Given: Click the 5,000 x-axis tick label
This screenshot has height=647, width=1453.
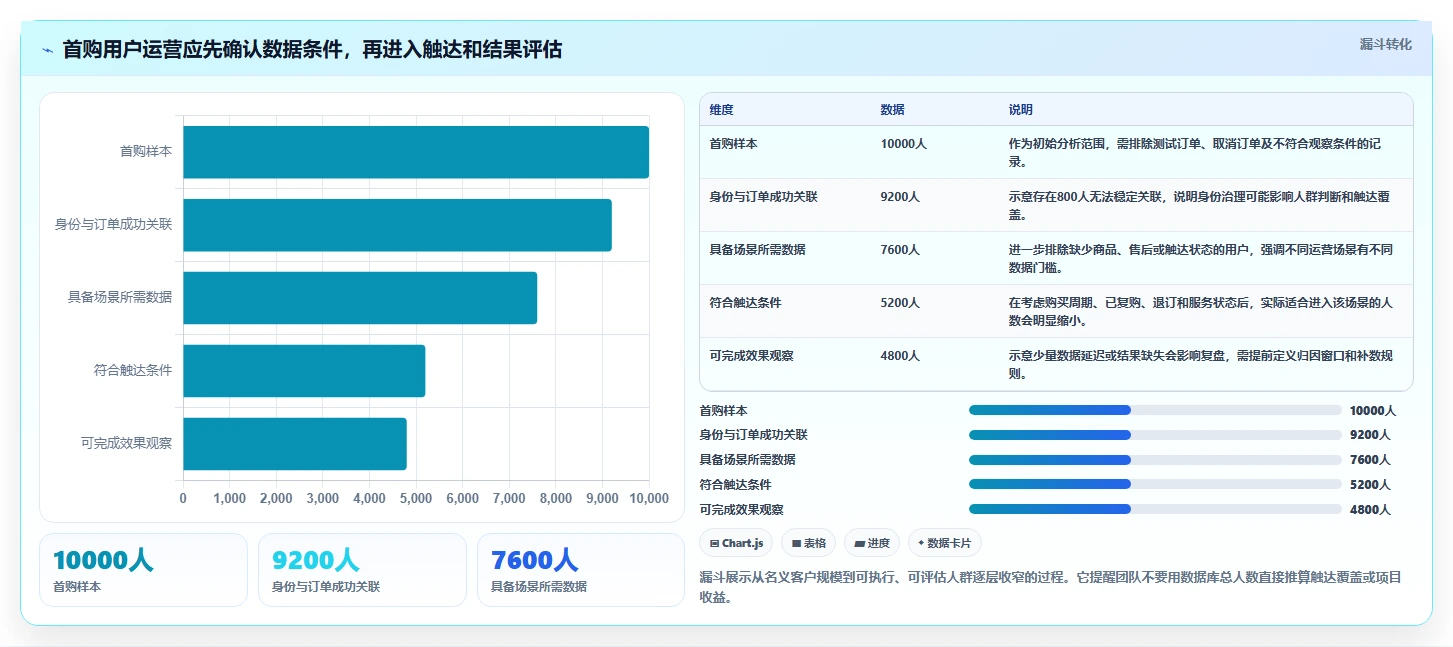Looking at the screenshot, I should (x=416, y=498).
